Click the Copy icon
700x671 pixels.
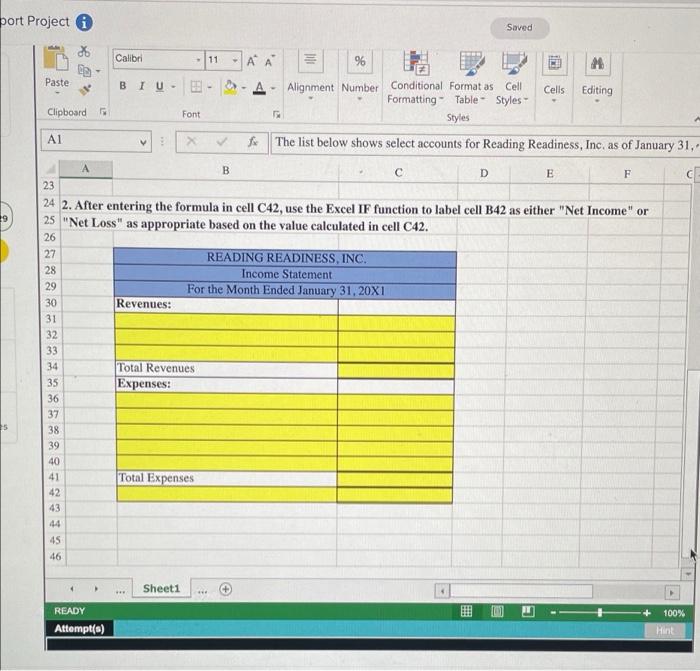84,70
